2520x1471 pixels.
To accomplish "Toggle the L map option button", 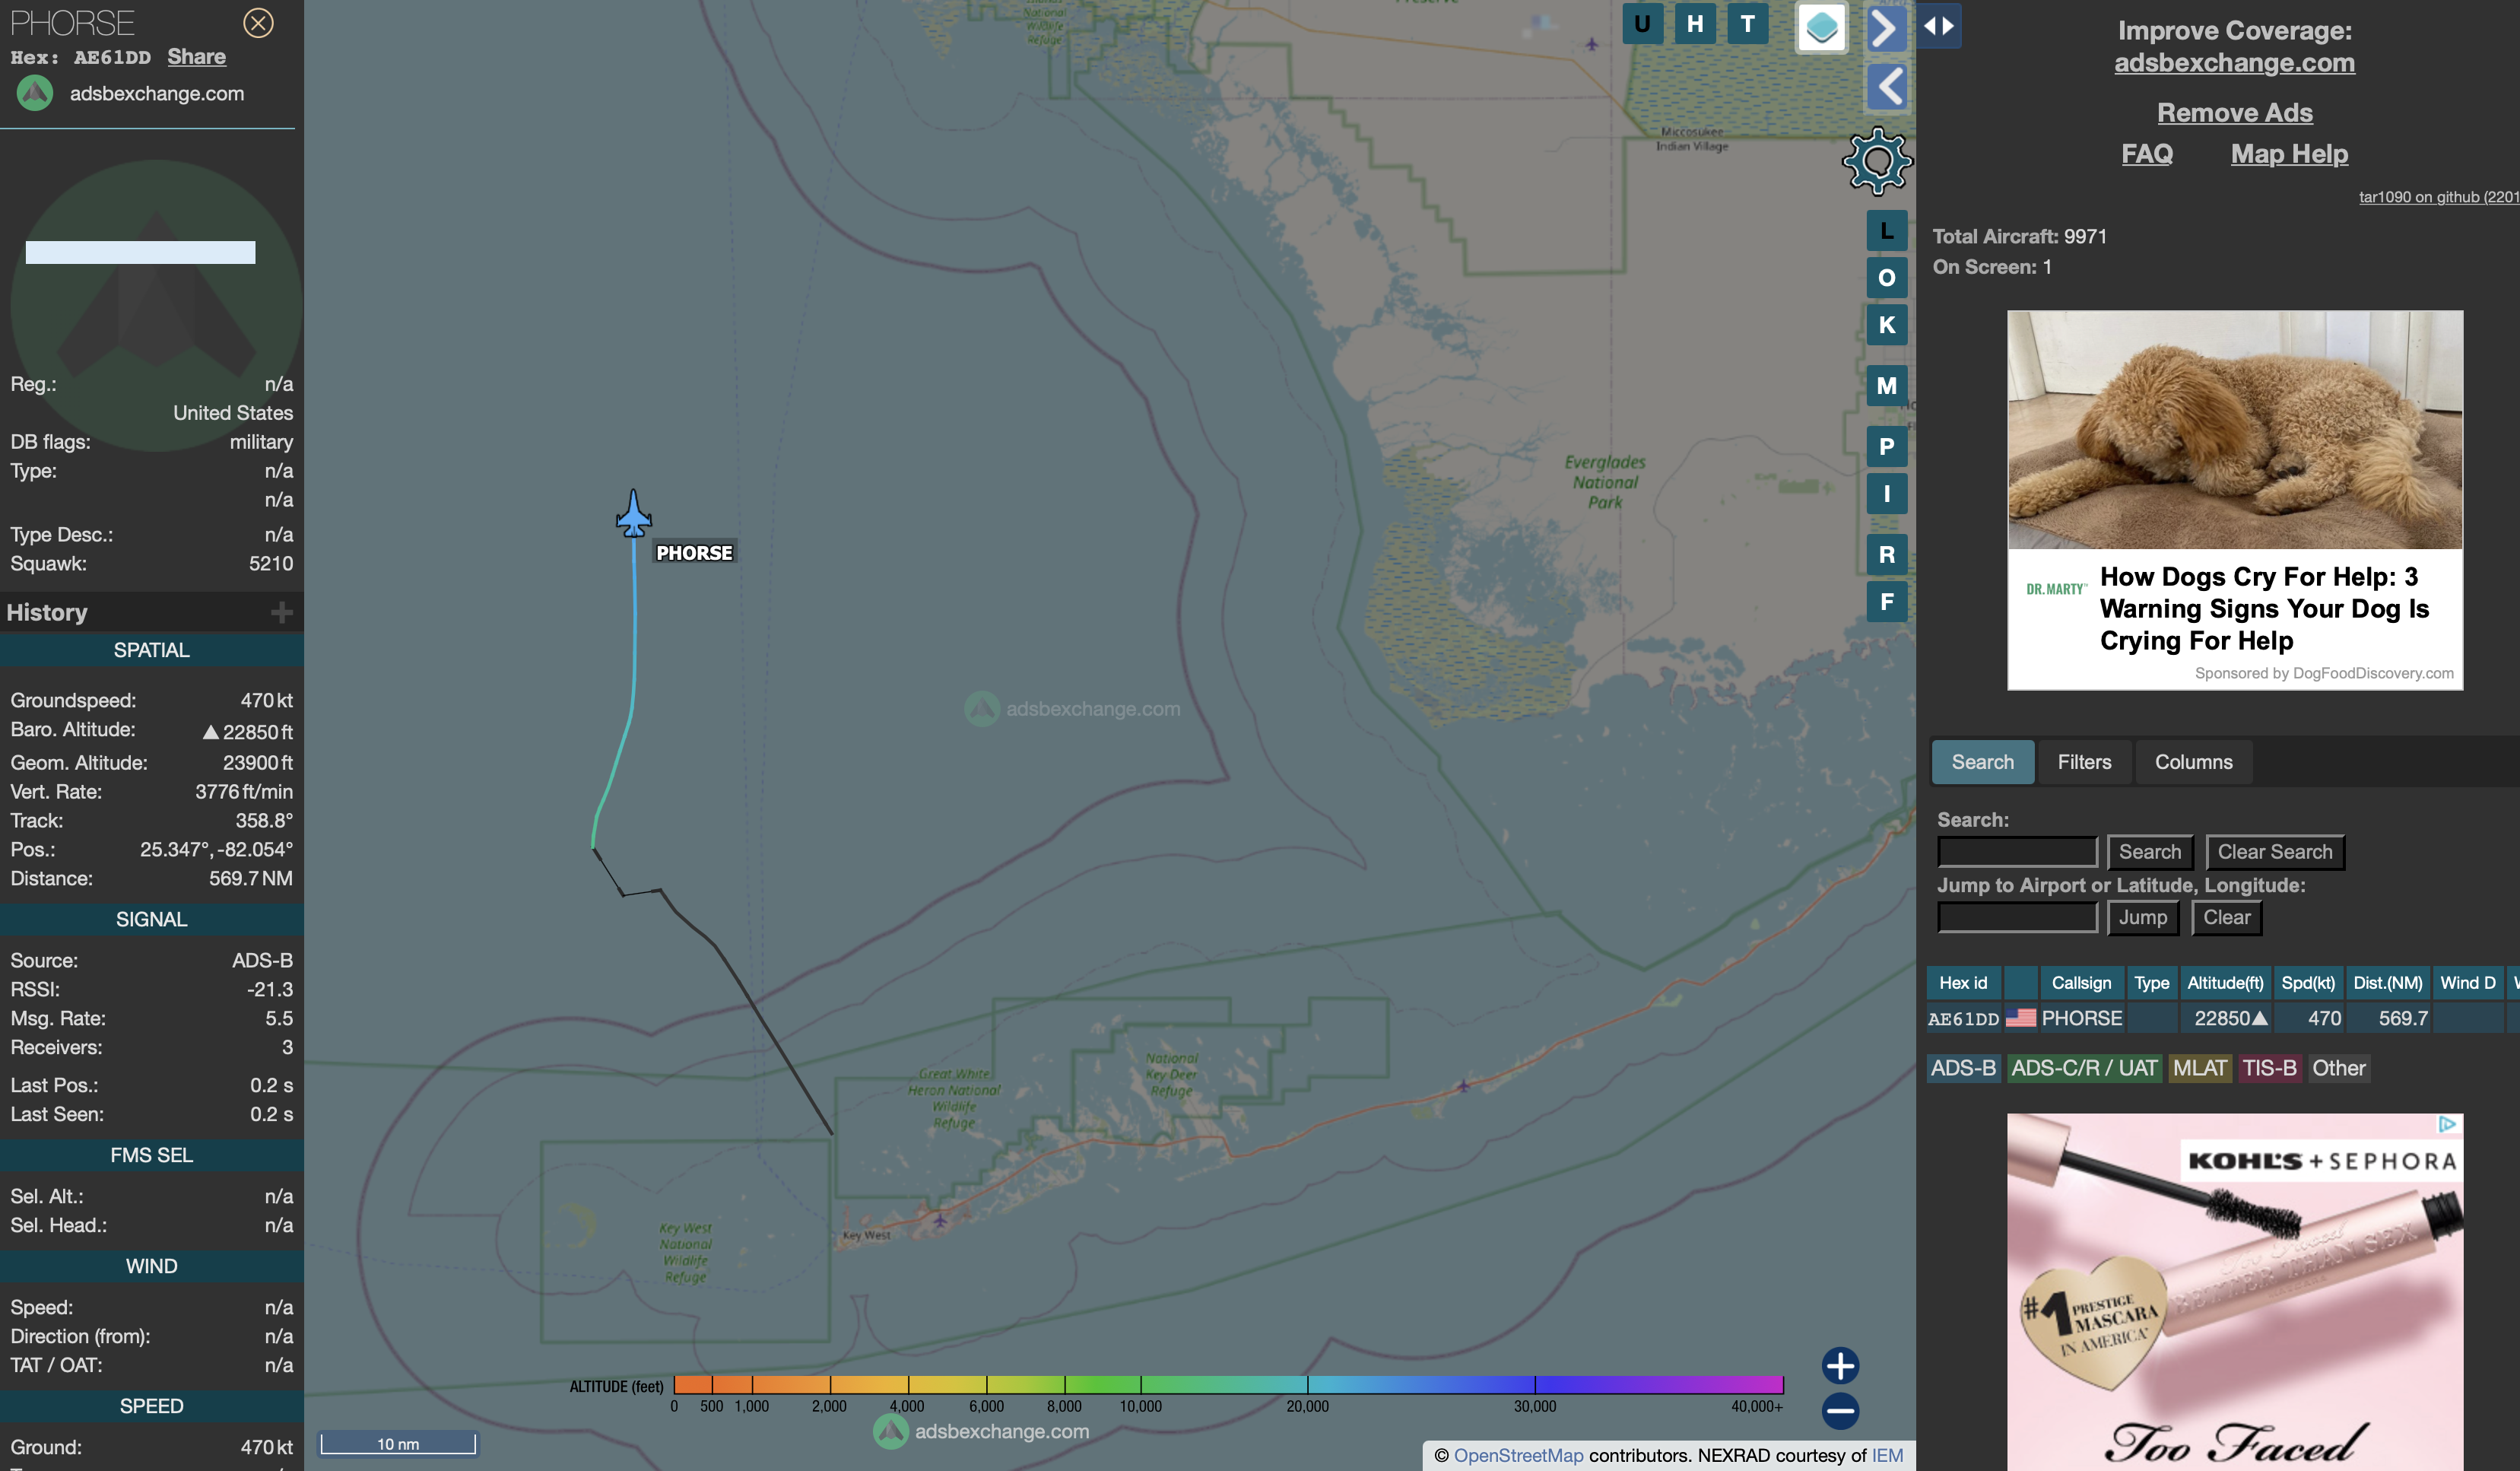I will click(x=1886, y=231).
